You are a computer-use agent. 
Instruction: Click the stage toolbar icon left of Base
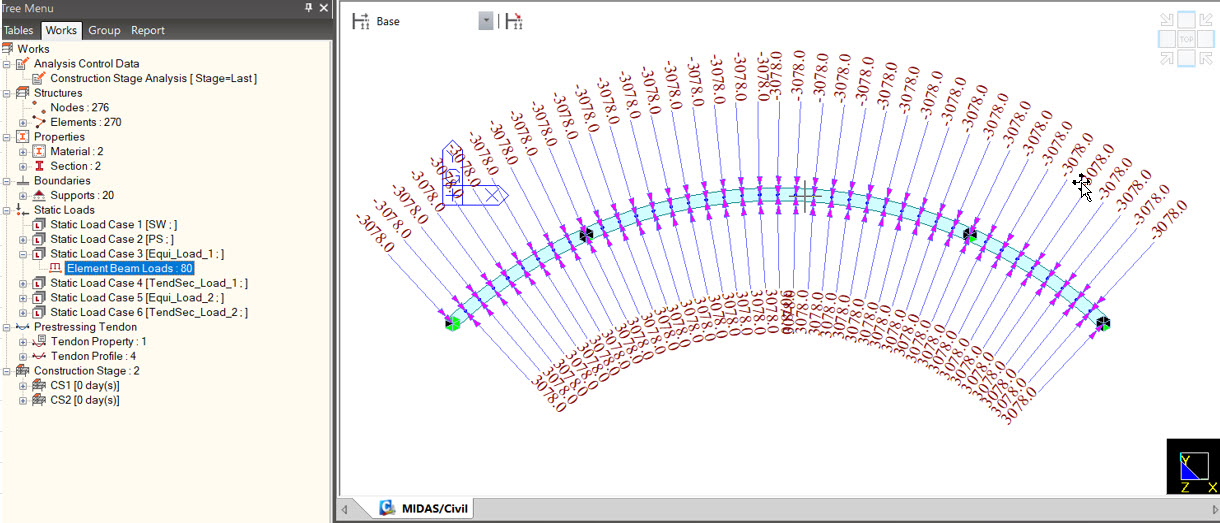coord(361,21)
